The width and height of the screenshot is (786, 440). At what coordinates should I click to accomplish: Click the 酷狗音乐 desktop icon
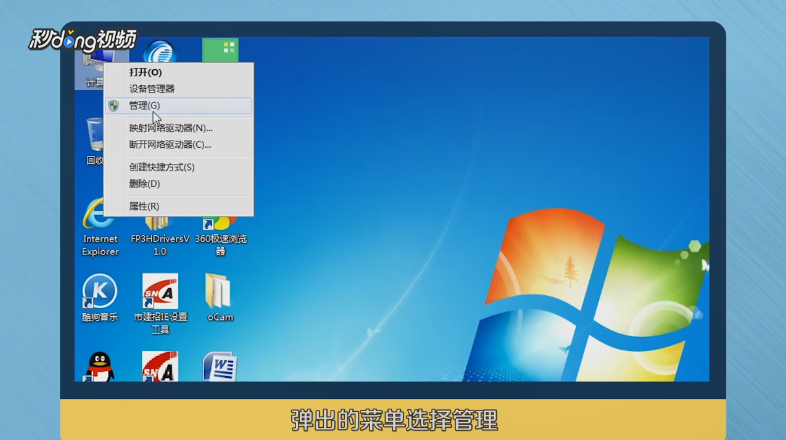pyautogui.click(x=100, y=298)
